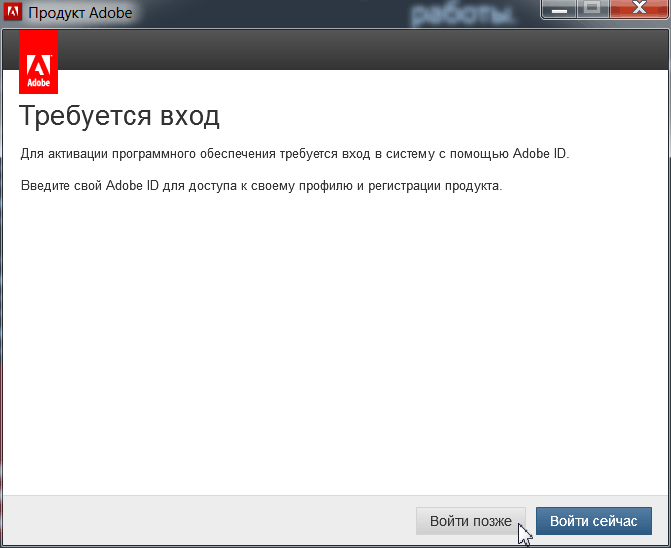Close the Продукт Adobe window
This screenshot has height=548, width=671.
(x=639, y=9)
